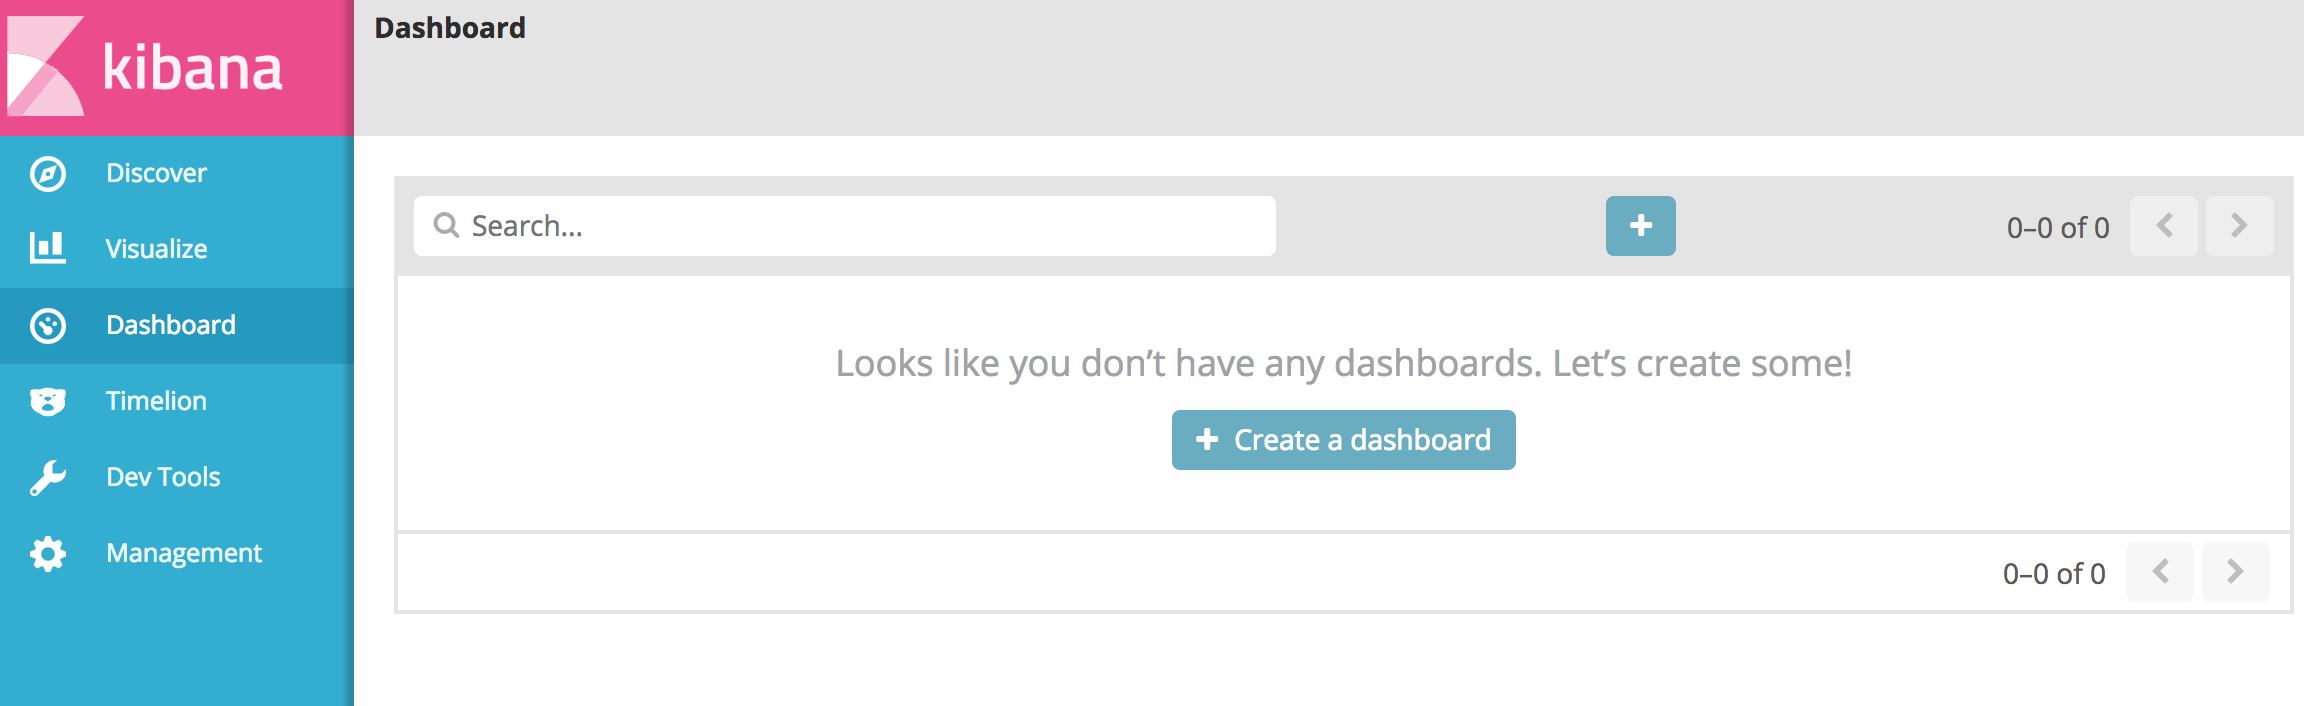
Task: Select Management in the navigation menu
Action: click(x=183, y=552)
